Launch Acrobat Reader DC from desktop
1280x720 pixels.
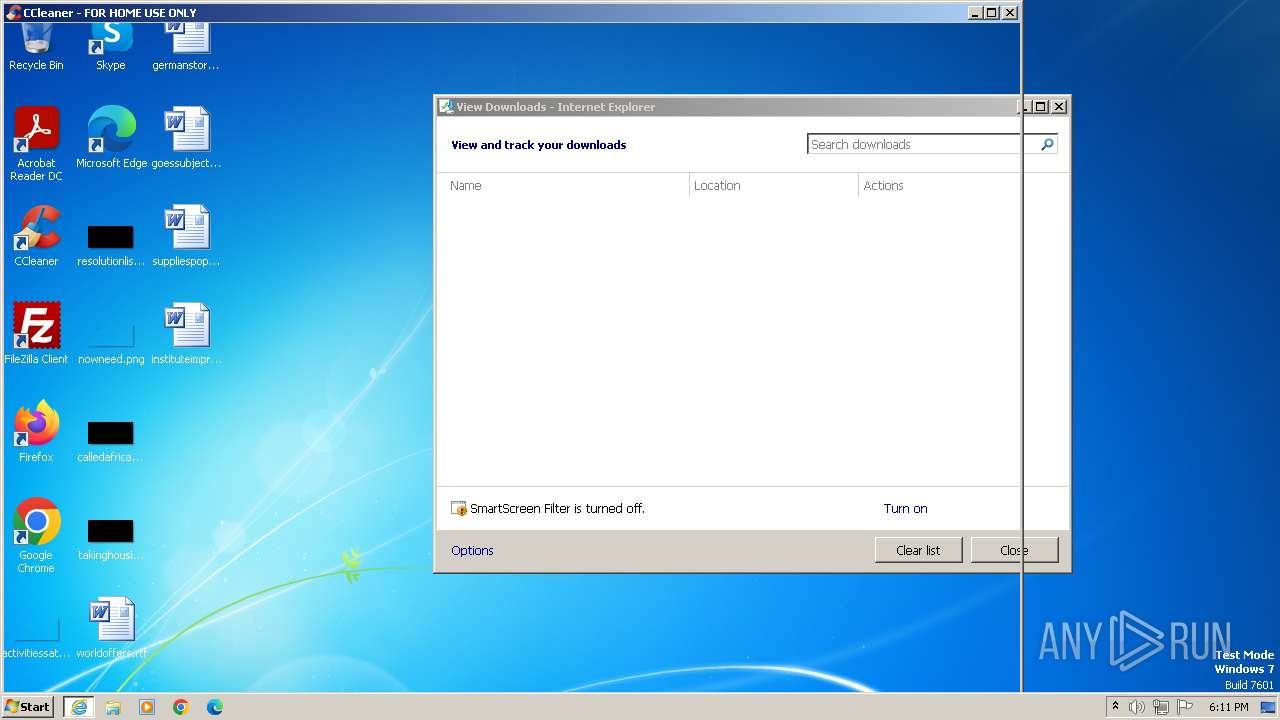click(36, 143)
